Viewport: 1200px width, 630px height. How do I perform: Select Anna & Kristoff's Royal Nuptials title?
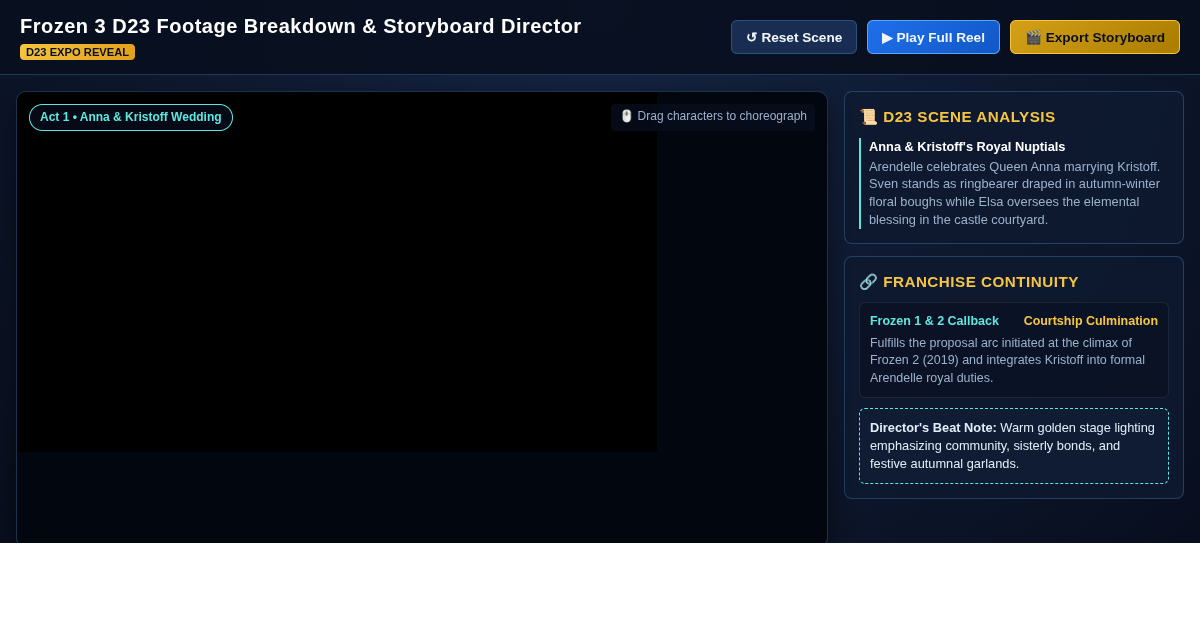tap(967, 147)
